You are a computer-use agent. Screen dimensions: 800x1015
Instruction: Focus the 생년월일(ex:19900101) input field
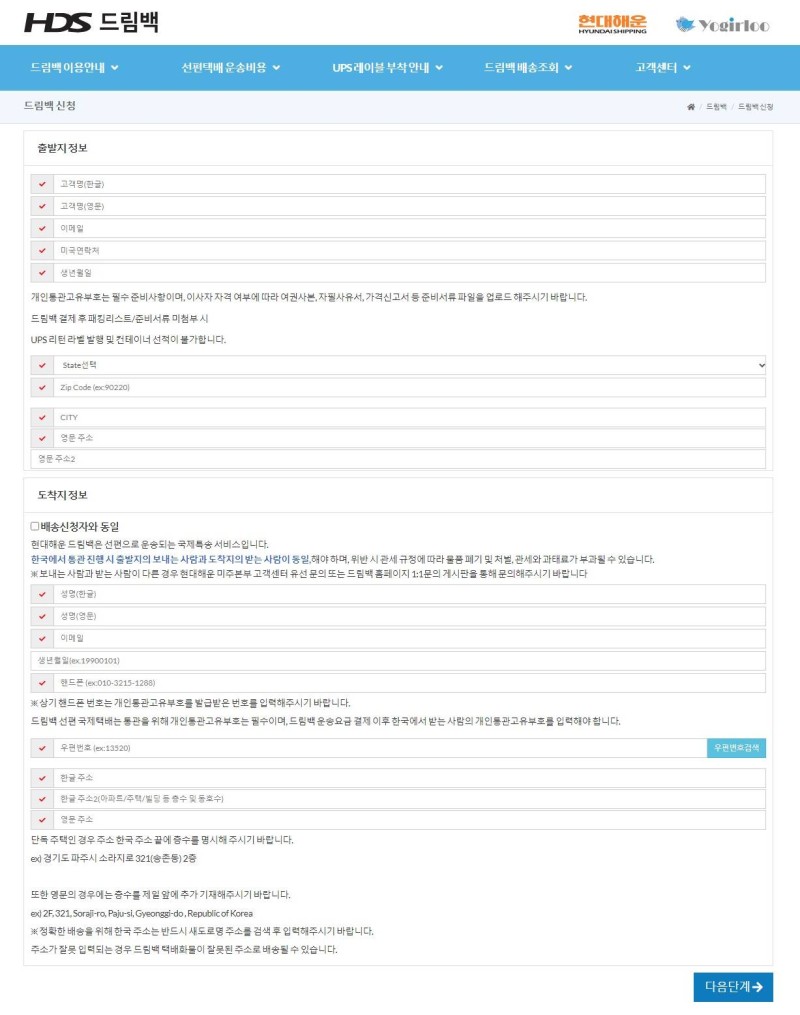click(398, 660)
